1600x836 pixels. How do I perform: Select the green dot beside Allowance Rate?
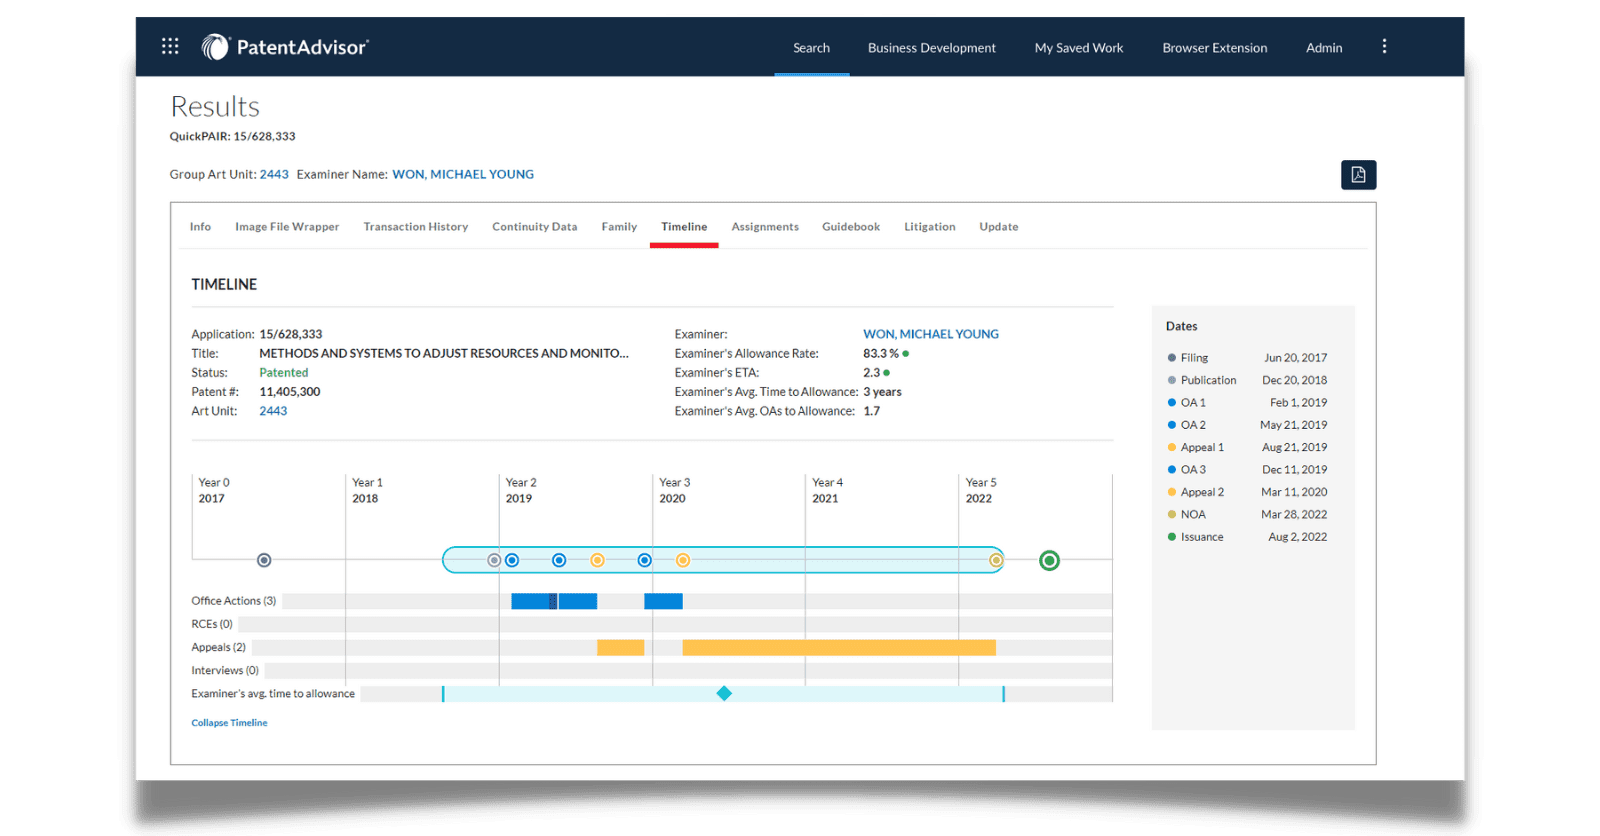pos(906,354)
